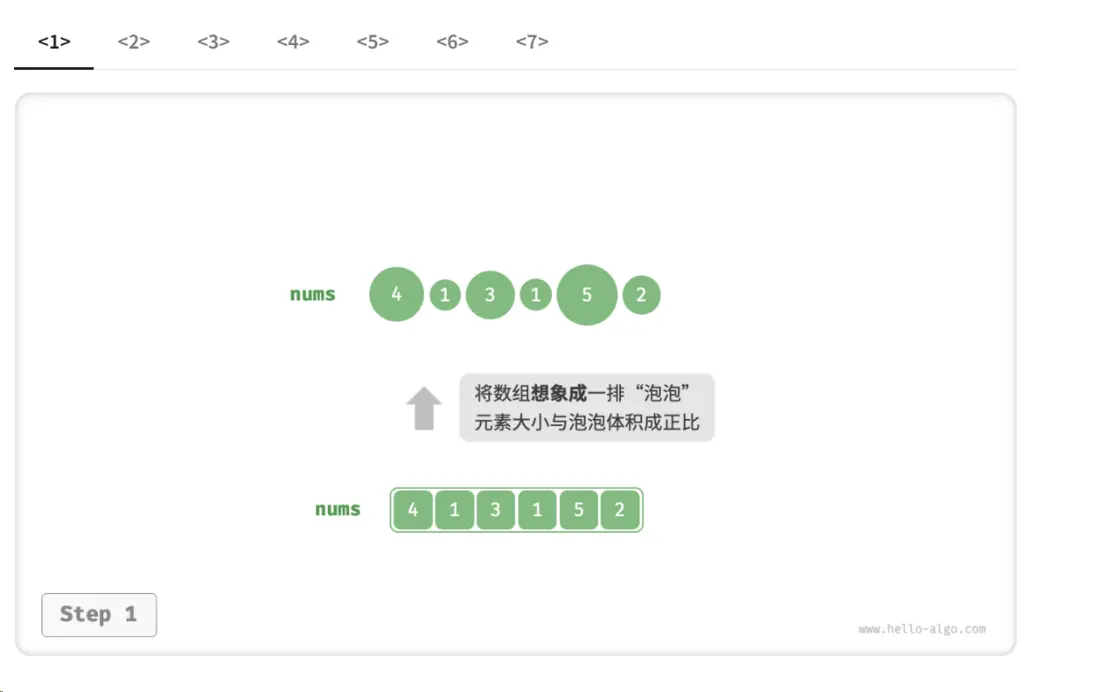Click the Step 1 button

tap(99, 615)
